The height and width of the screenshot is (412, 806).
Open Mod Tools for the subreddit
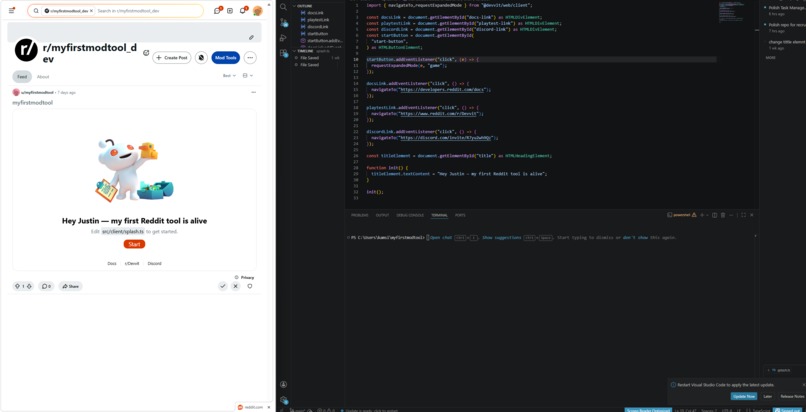click(225, 58)
